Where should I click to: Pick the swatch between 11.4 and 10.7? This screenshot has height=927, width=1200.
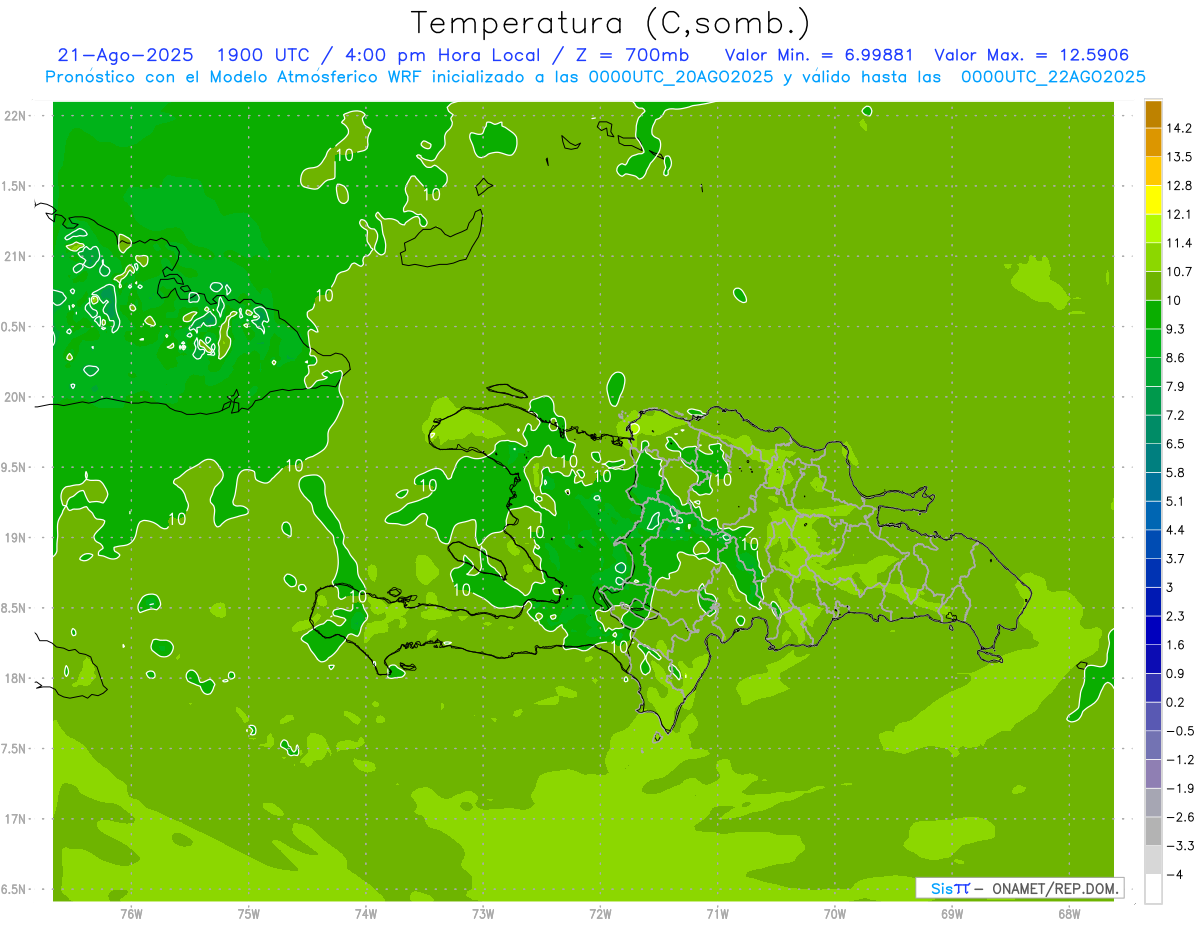coord(1153,257)
